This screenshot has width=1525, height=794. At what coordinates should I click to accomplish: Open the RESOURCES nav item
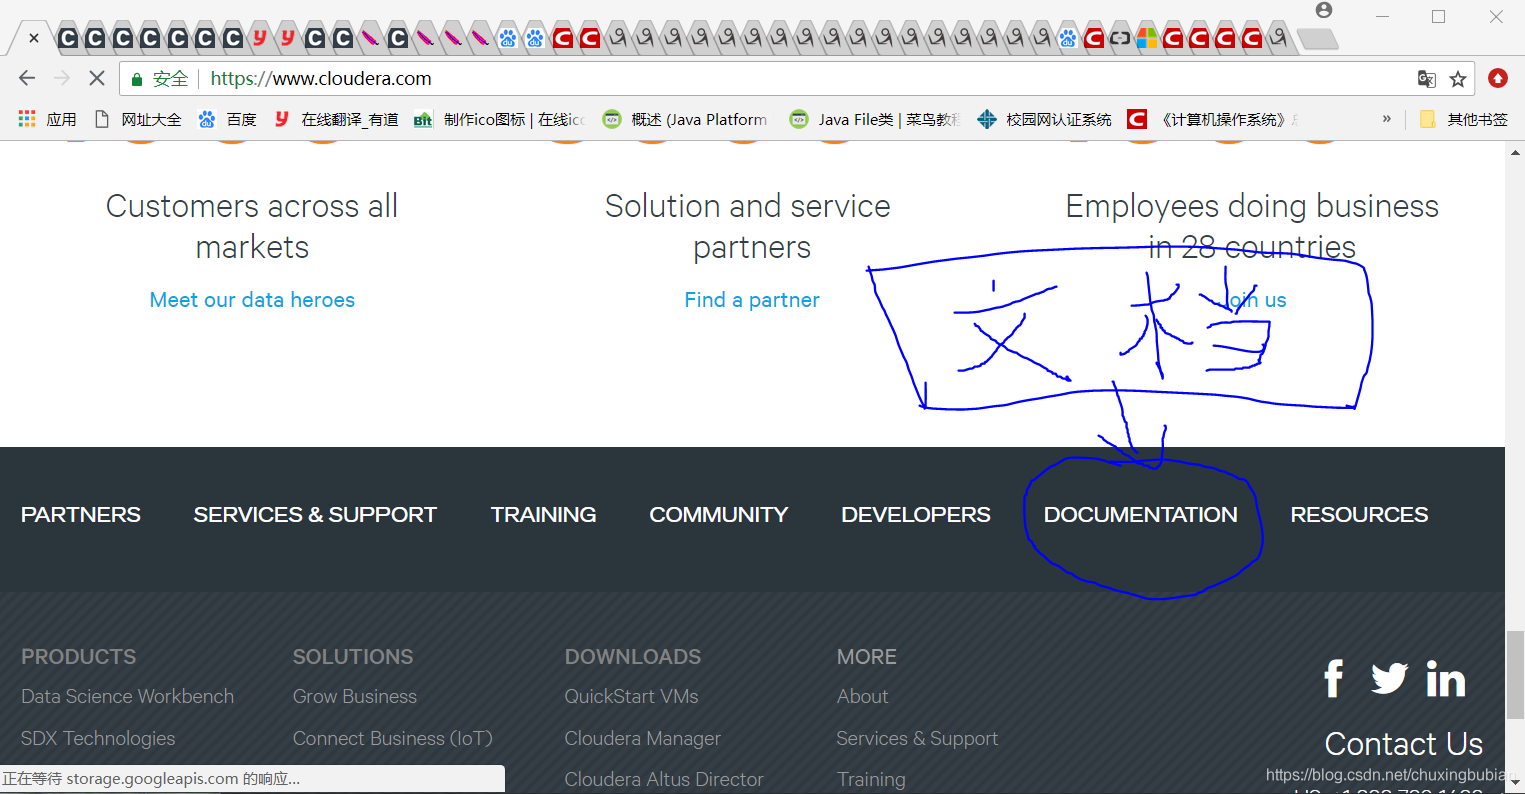pos(1359,514)
